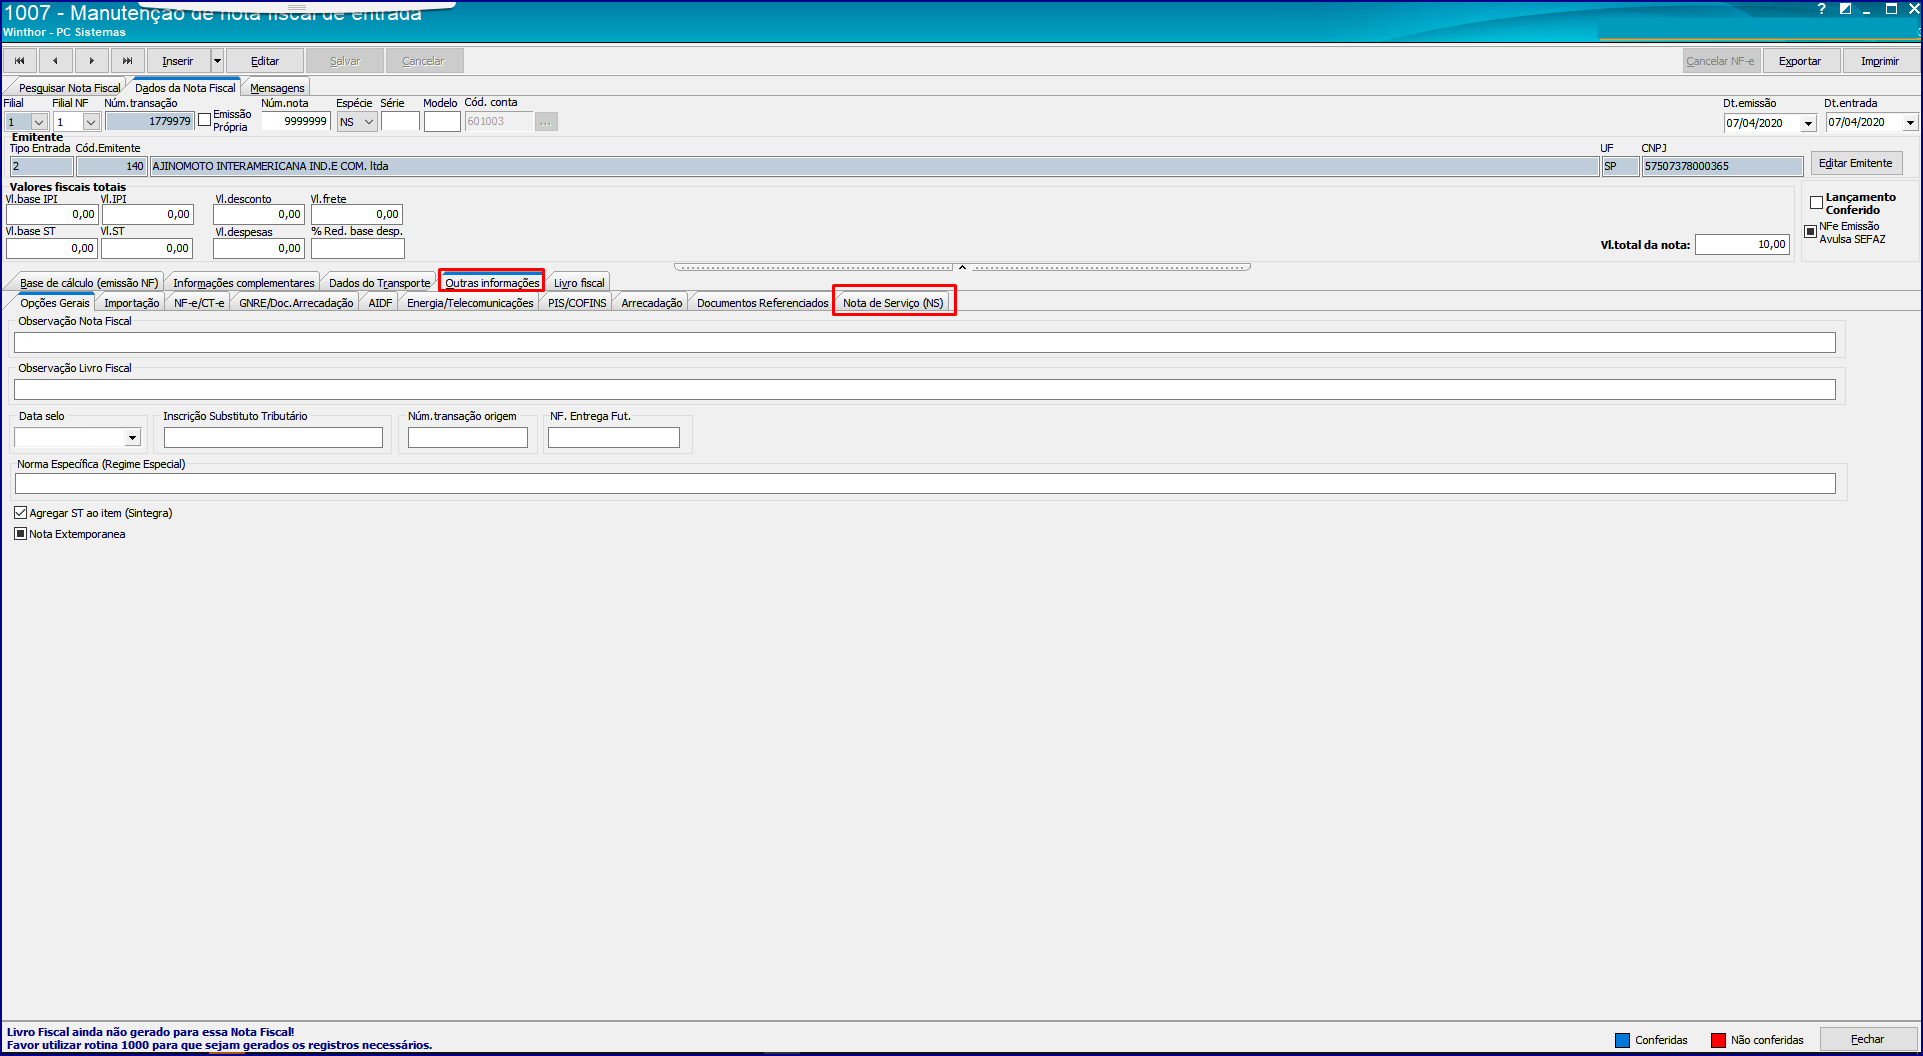Click the Imprimir button
Image resolution: width=1923 pixels, height=1056 pixels.
[1880, 61]
